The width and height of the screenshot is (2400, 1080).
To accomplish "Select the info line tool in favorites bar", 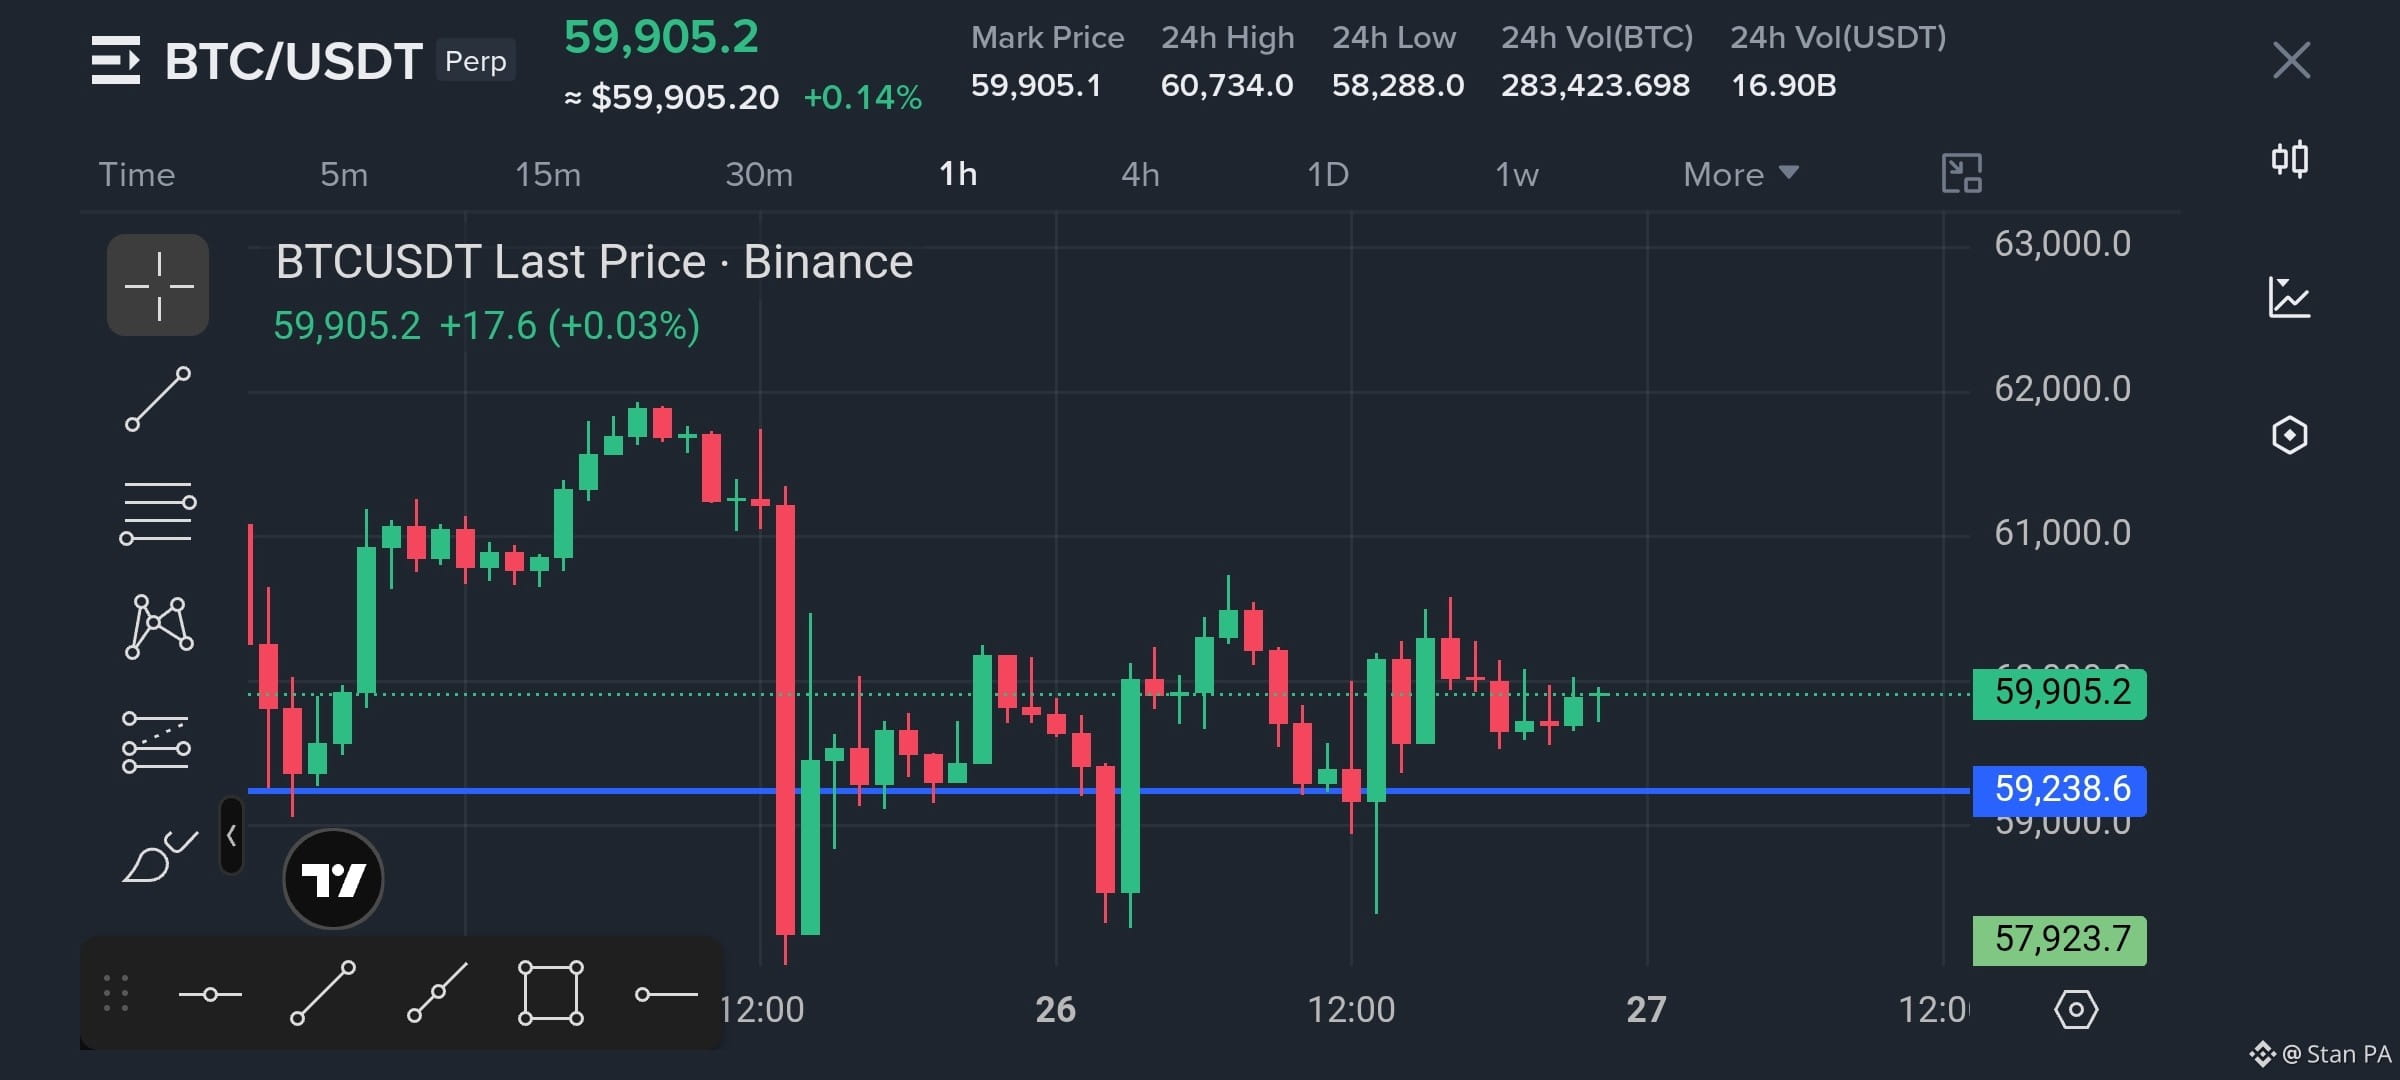I will click(437, 993).
